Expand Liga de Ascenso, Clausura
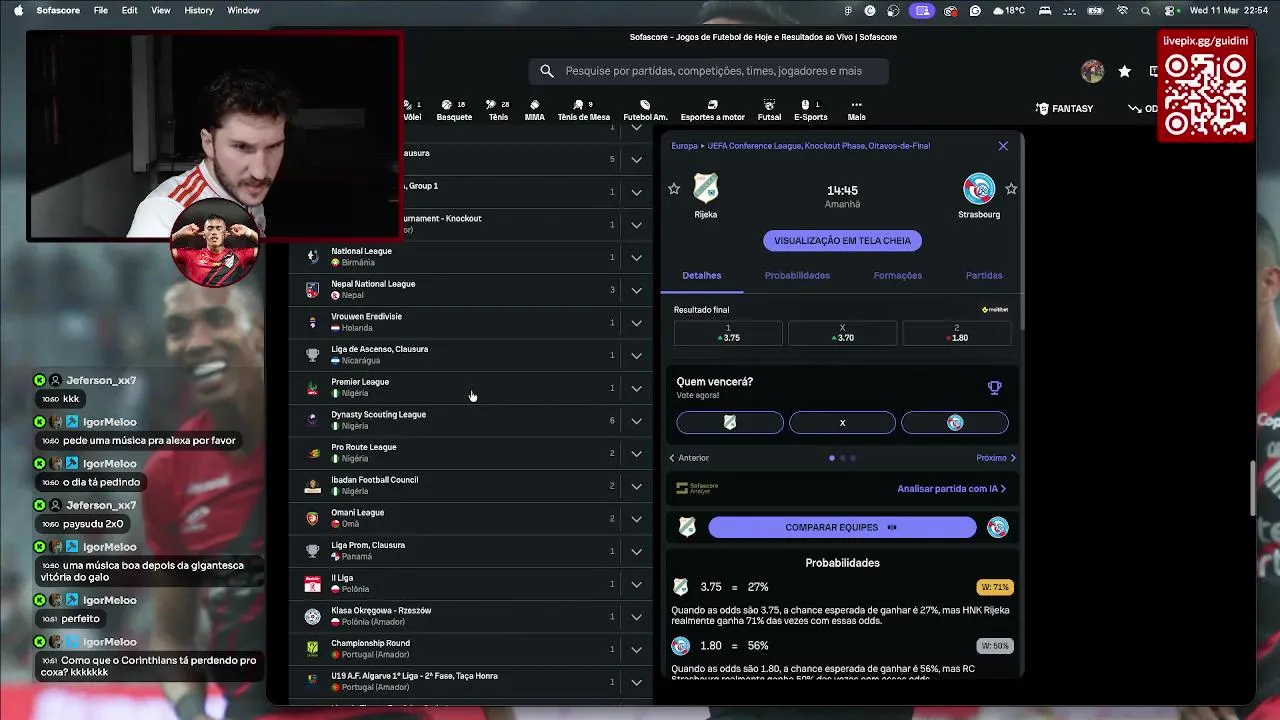Screen dimensions: 1280x720 (x=636, y=355)
